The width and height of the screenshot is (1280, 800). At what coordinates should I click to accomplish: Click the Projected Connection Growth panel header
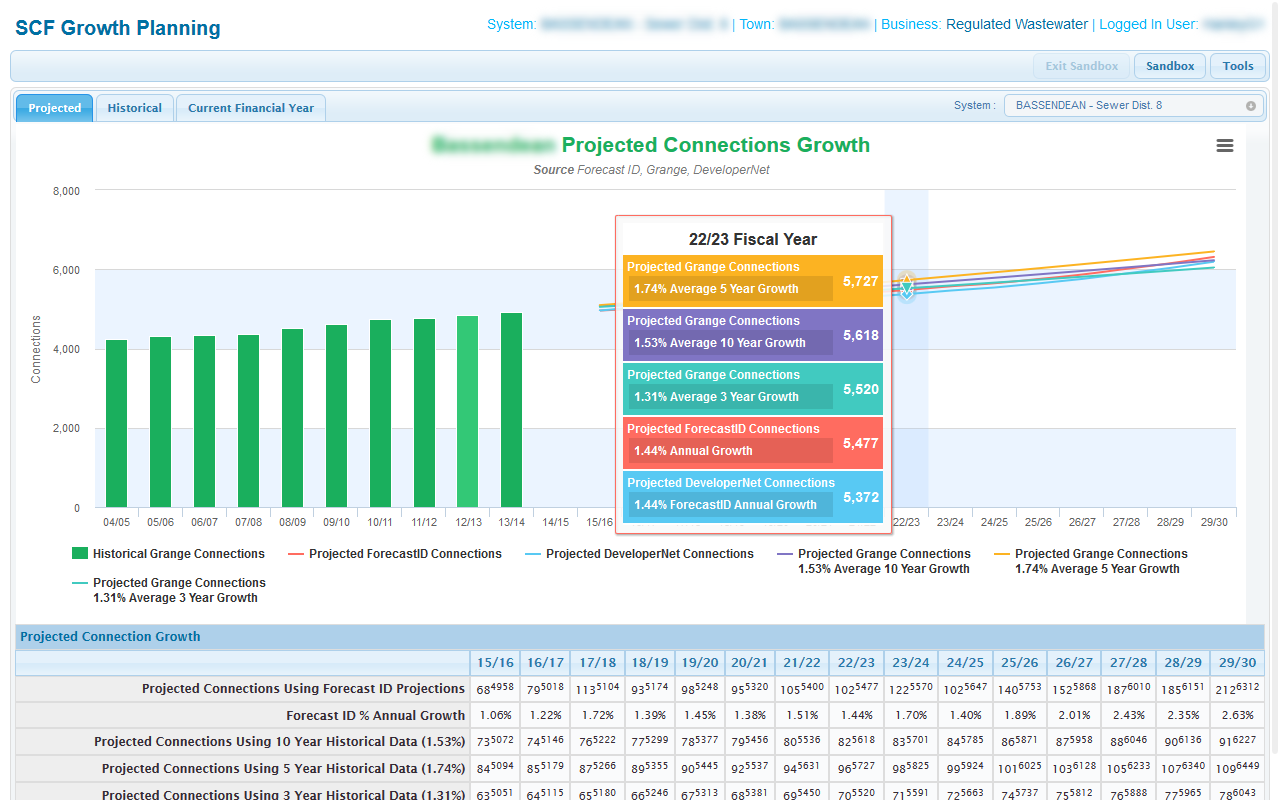(640, 636)
